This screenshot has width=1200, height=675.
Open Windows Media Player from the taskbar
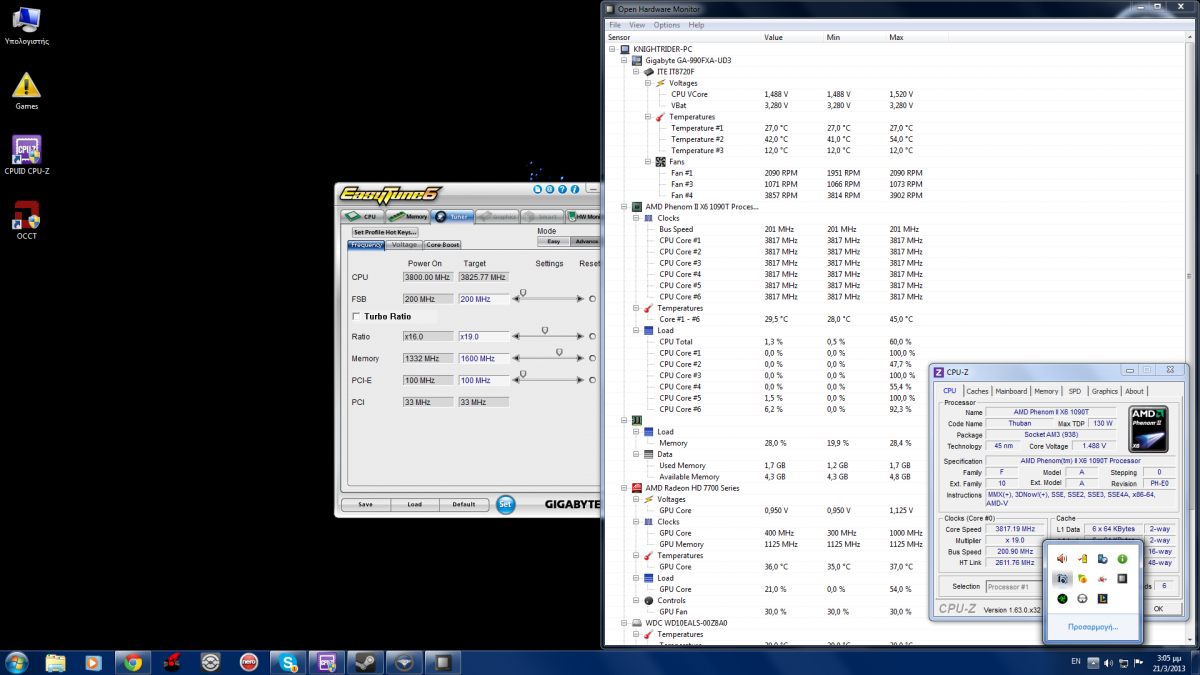pyautogui.click(x=93, y=662)
